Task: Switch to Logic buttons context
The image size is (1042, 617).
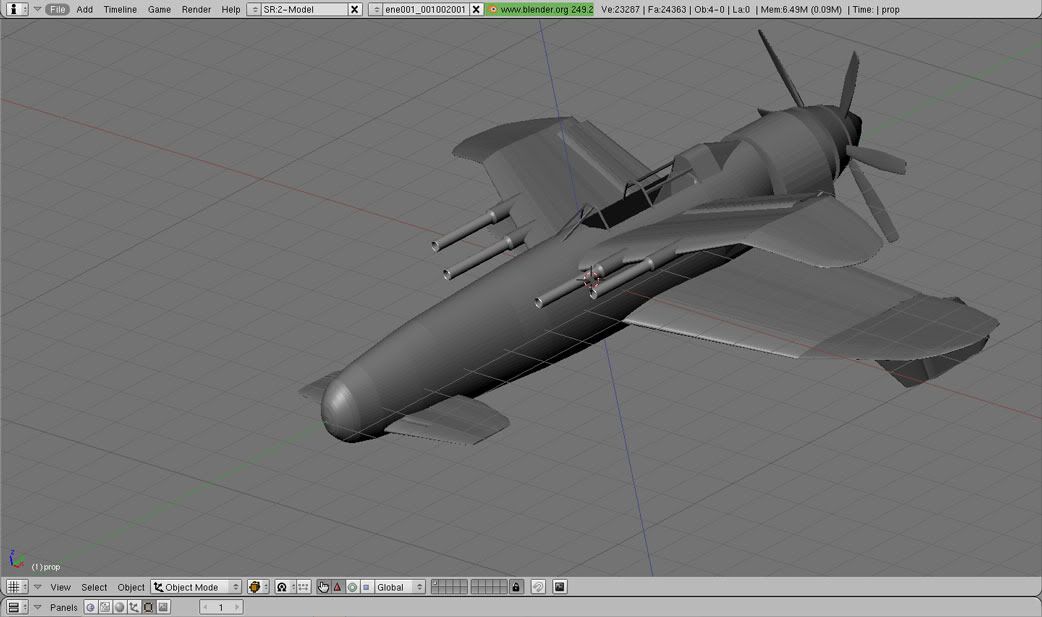Action: pyautogui.click(x=90, y=607)
